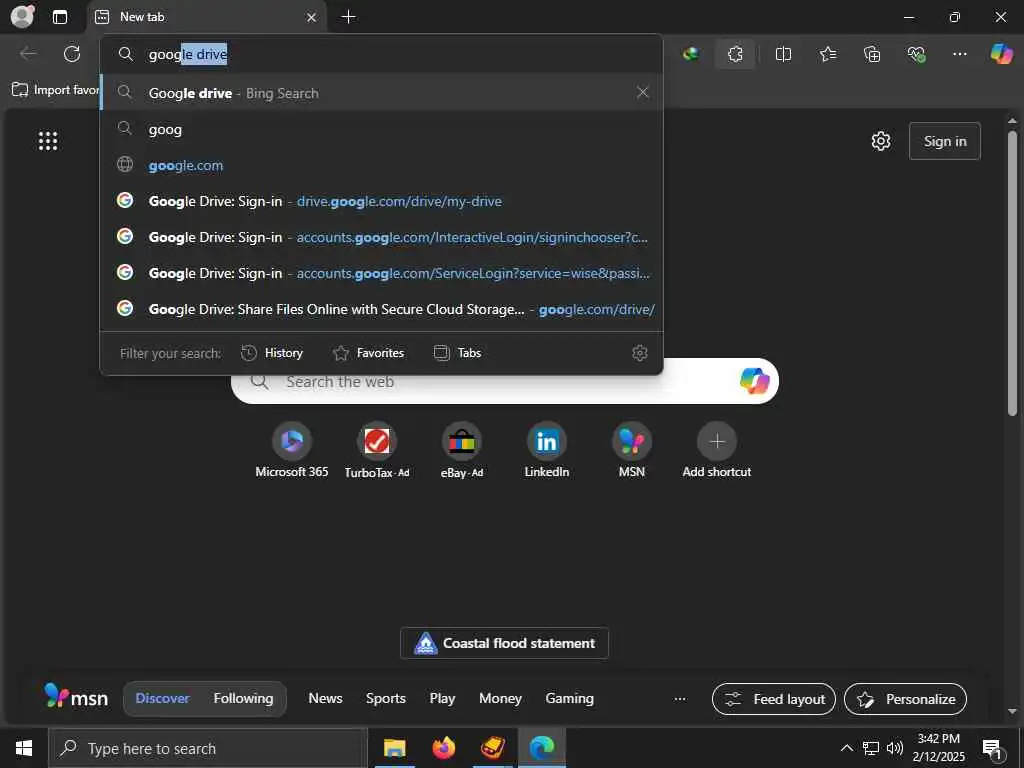Open the Sports feed category
The height and width of the screenshot is (768, 1024).
coord(385,698)
